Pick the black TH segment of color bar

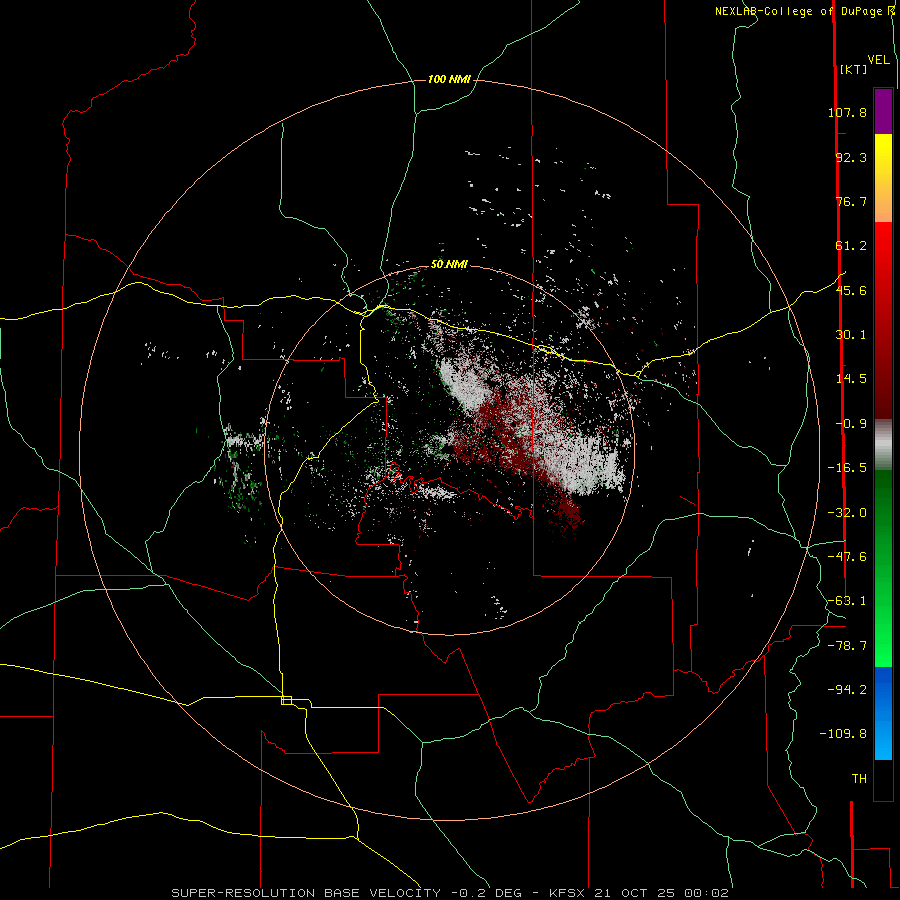(883, 779)
